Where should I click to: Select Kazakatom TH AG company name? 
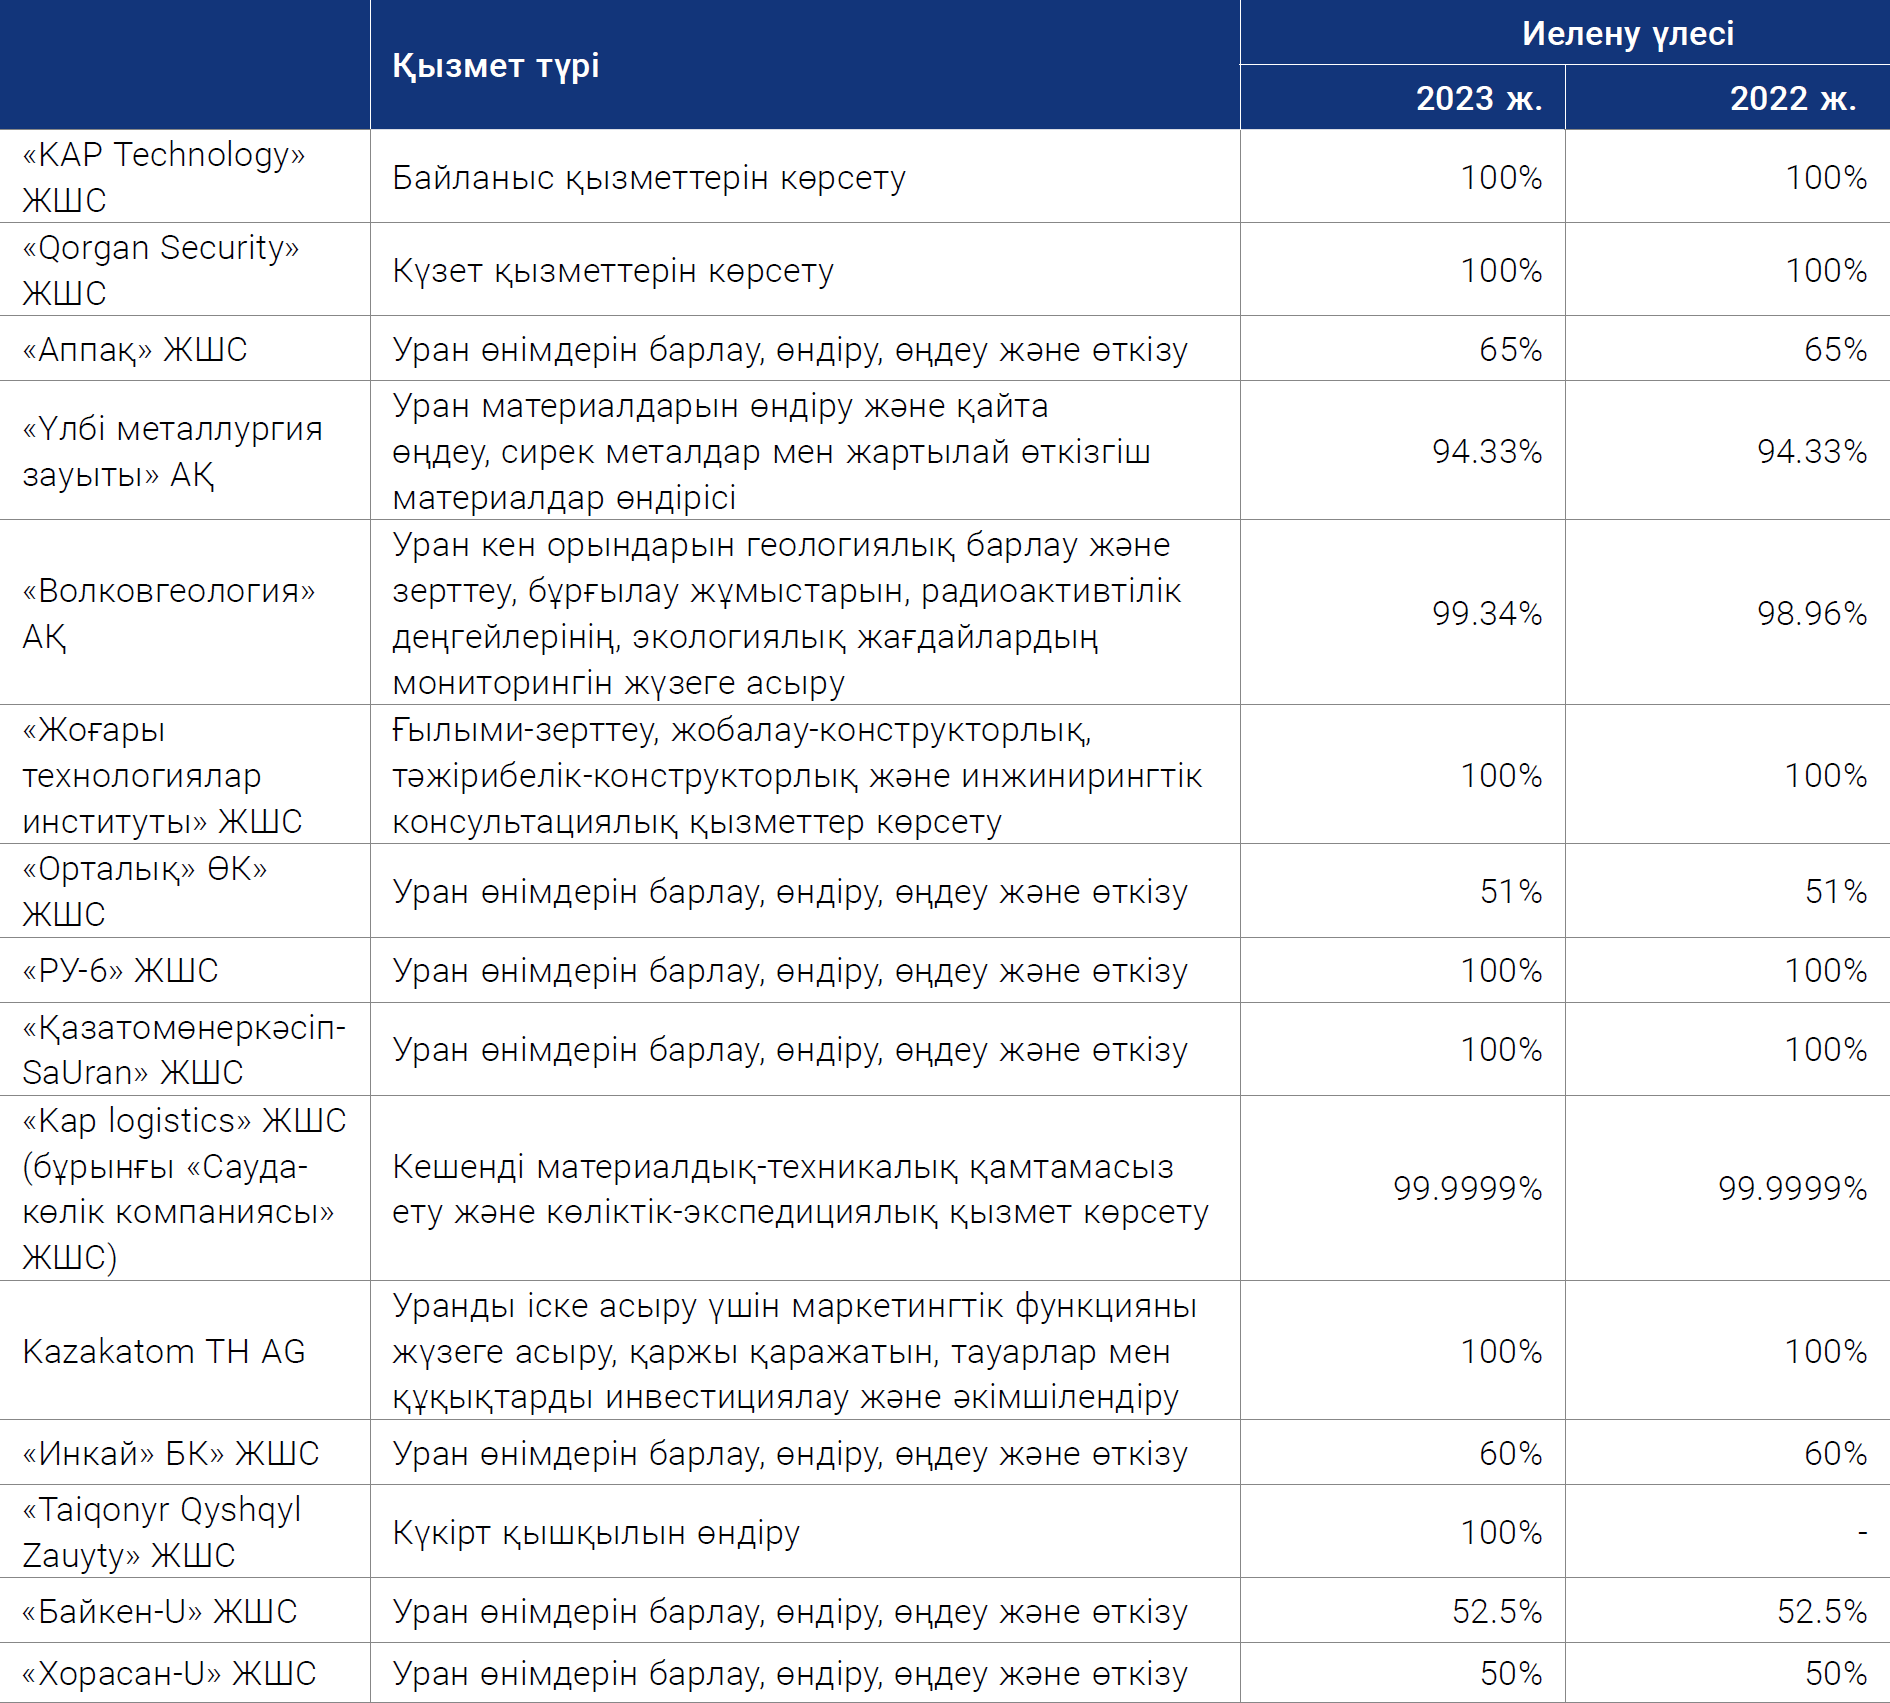click(164, 1351)
